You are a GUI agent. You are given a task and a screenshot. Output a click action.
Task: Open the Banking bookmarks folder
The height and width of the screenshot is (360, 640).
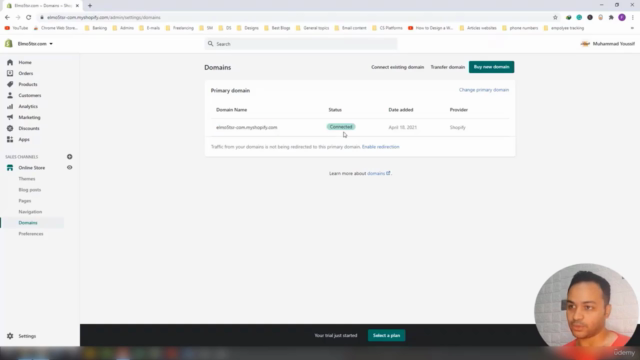[x=96, y=28]
